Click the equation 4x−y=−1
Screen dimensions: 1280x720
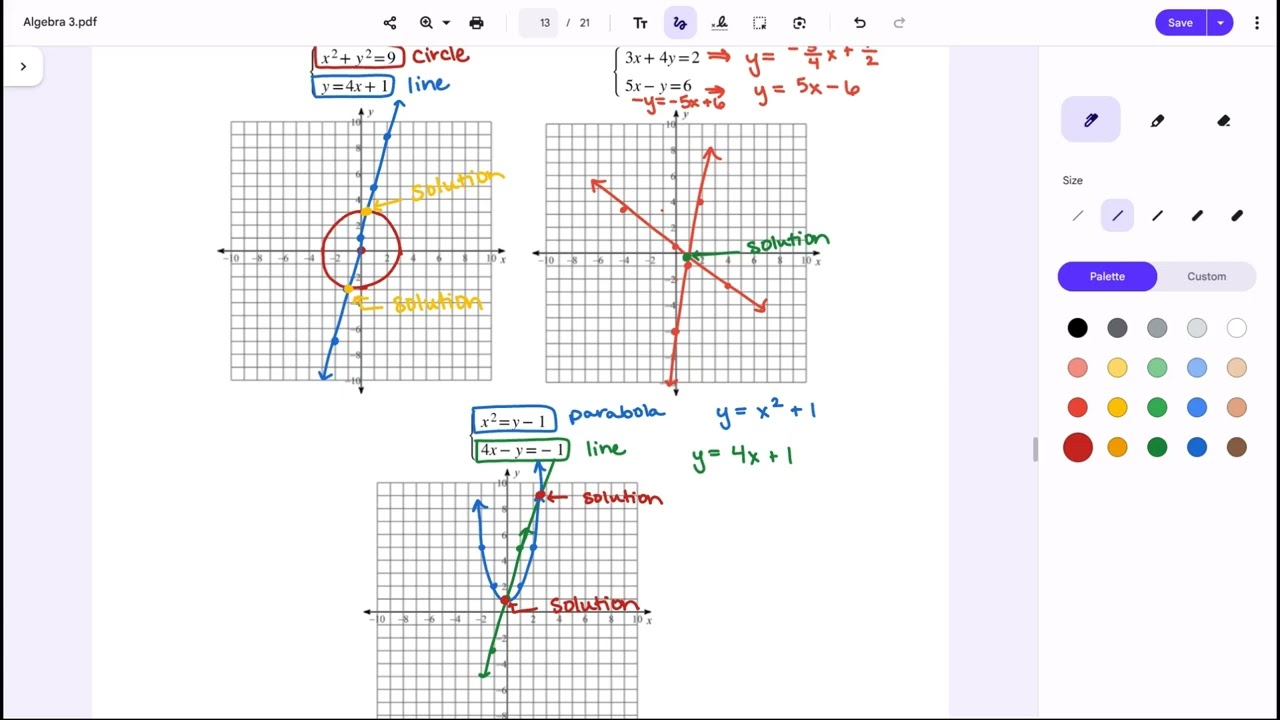pyautogui.click(x=521, y=450)
